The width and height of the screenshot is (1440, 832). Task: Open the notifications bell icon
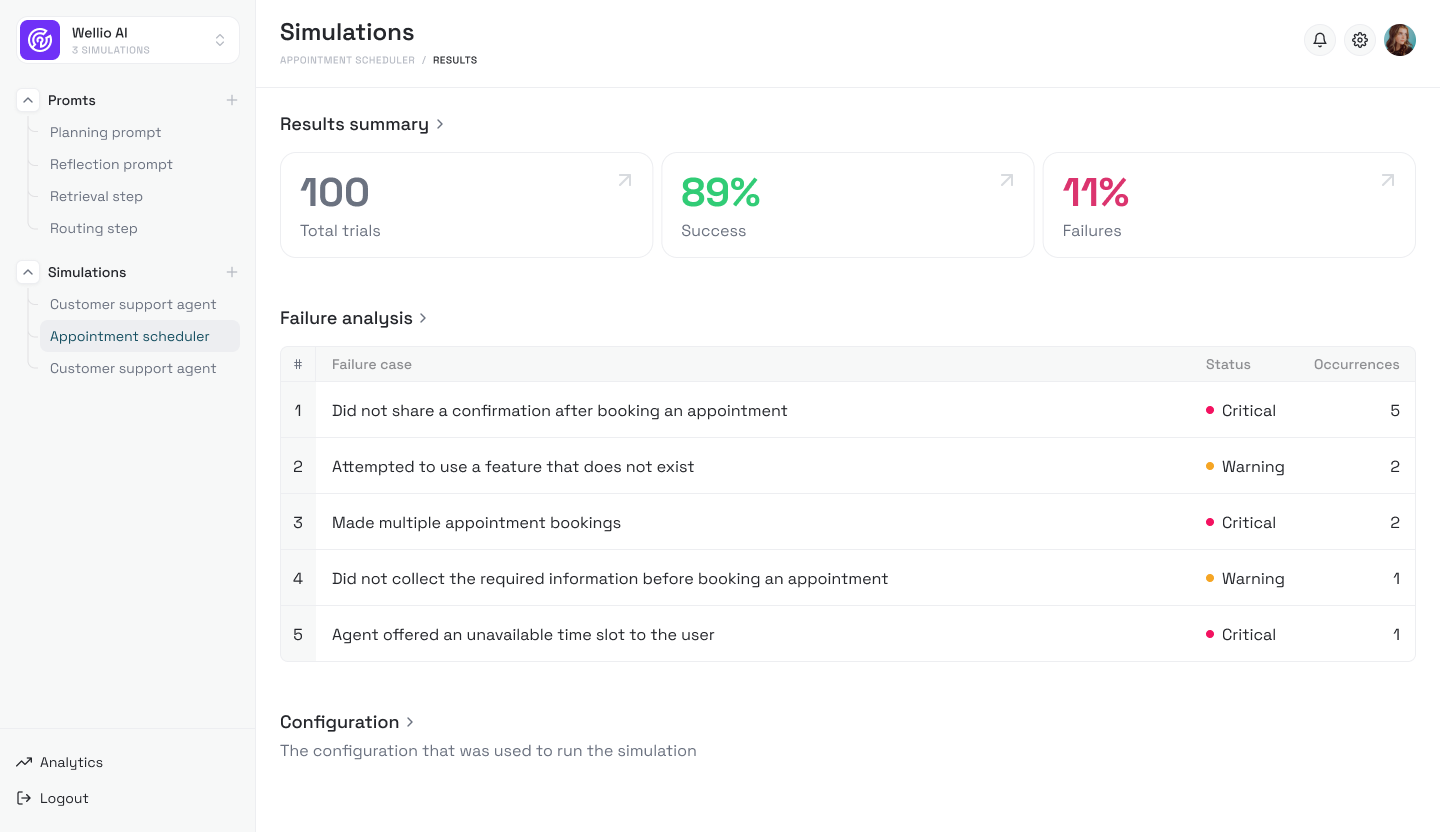[1320, 40]
